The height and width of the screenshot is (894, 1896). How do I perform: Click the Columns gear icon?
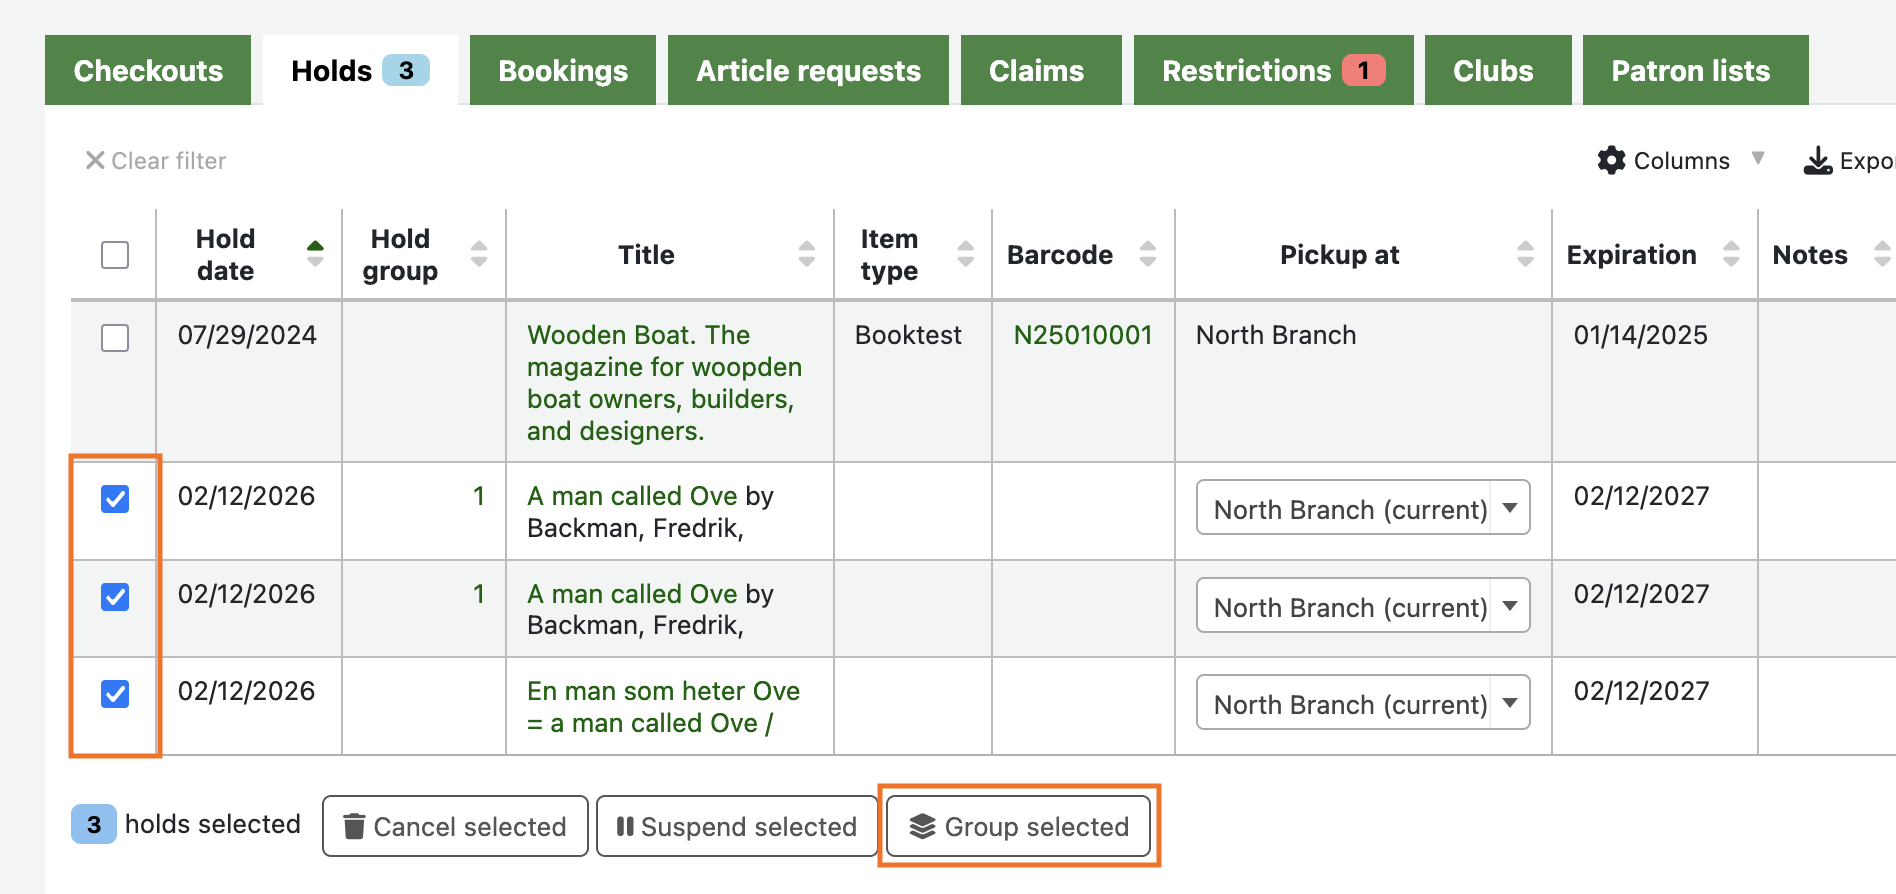[x=1611, y=160]
